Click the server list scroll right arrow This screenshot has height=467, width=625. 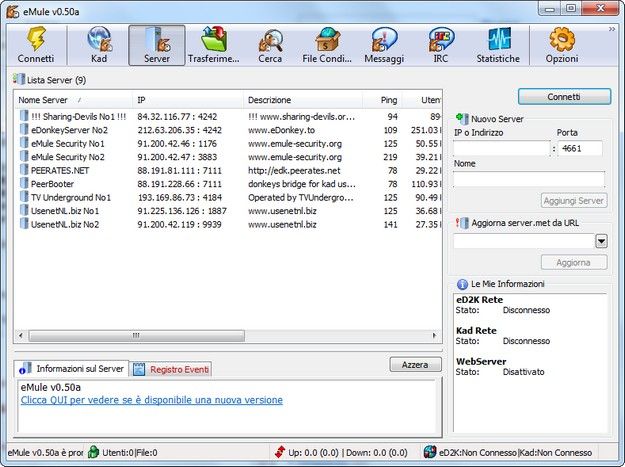434,336
